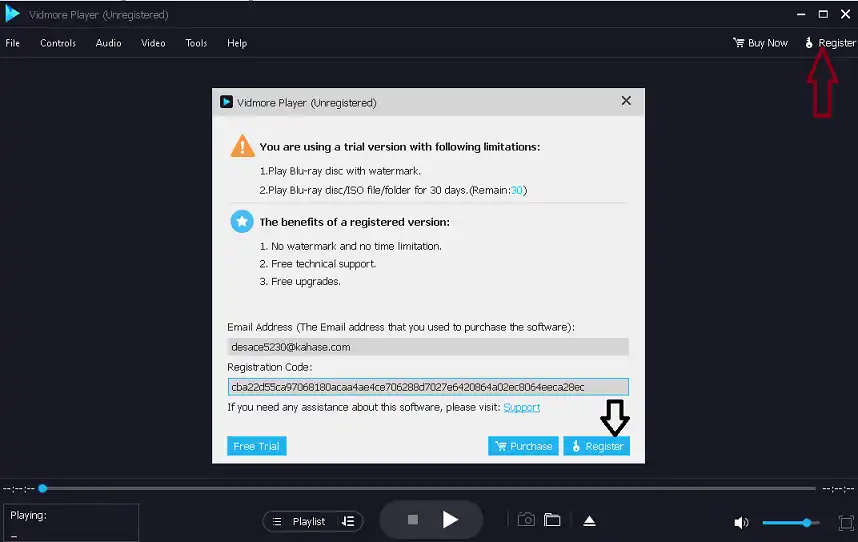Mute audio with the speaker icon
This screenshot has width=858, height=542.
tap(741, 522)
